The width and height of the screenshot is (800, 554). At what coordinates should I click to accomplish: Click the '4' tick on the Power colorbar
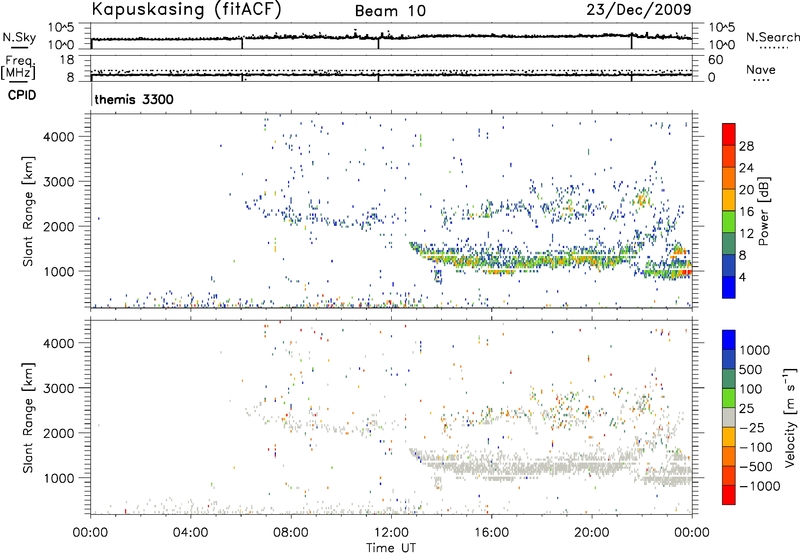[x=742, y=277]
